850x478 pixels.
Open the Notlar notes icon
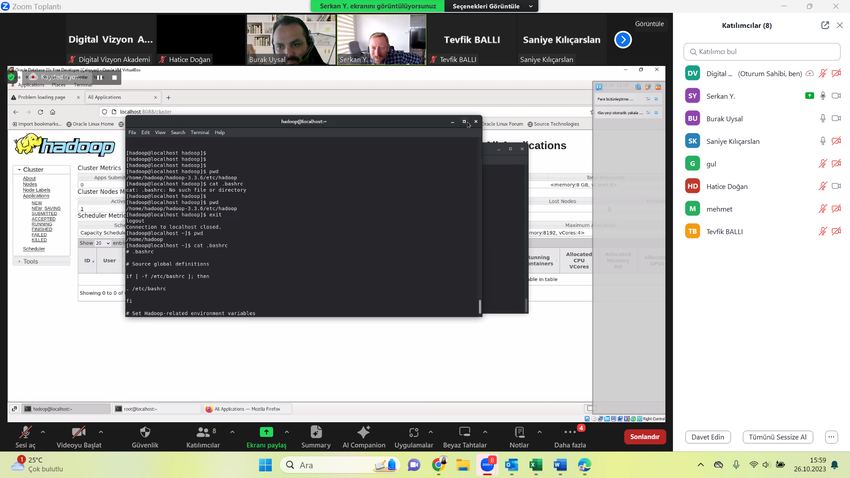point(519,432)
